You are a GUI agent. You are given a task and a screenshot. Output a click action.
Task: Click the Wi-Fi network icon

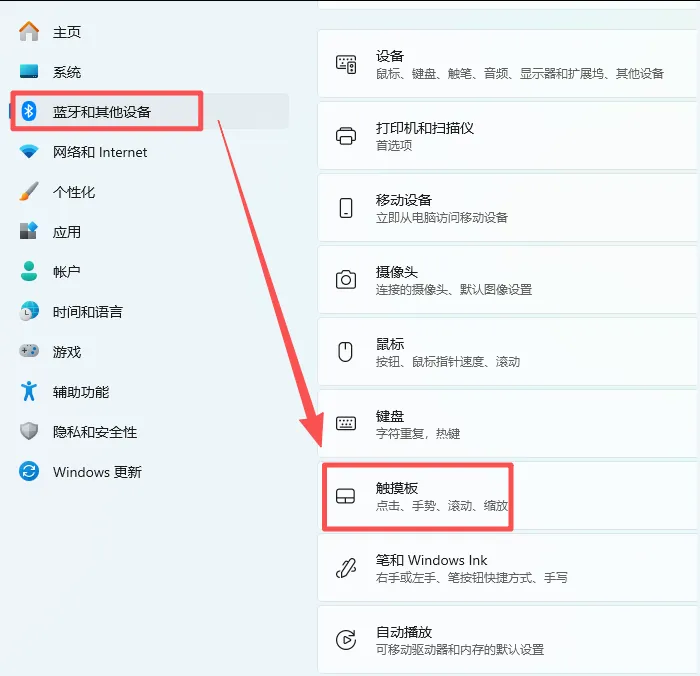29,151
